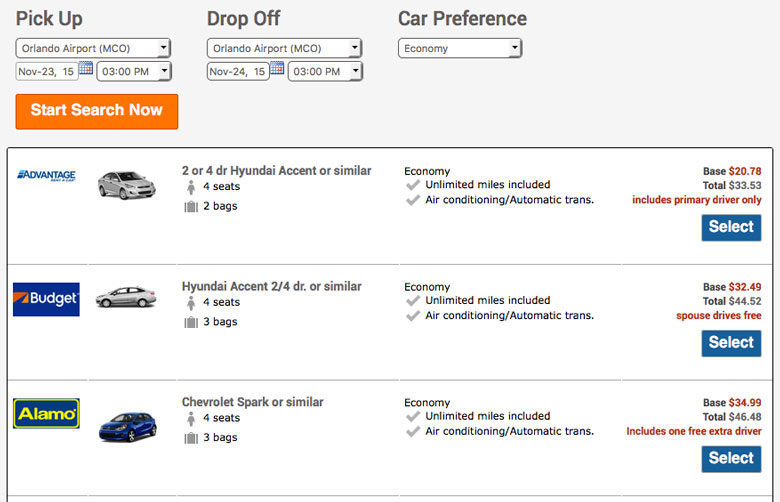Expand the pick up location dropdown

[93, 48]
